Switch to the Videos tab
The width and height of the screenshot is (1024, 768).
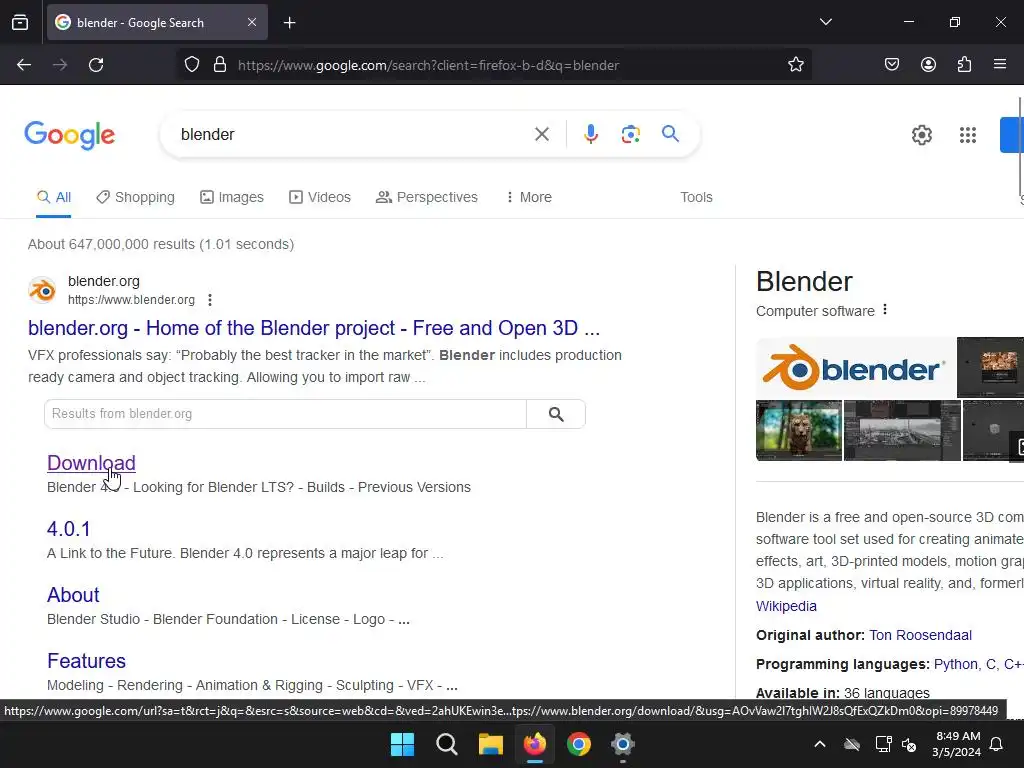tap(320, 197)
